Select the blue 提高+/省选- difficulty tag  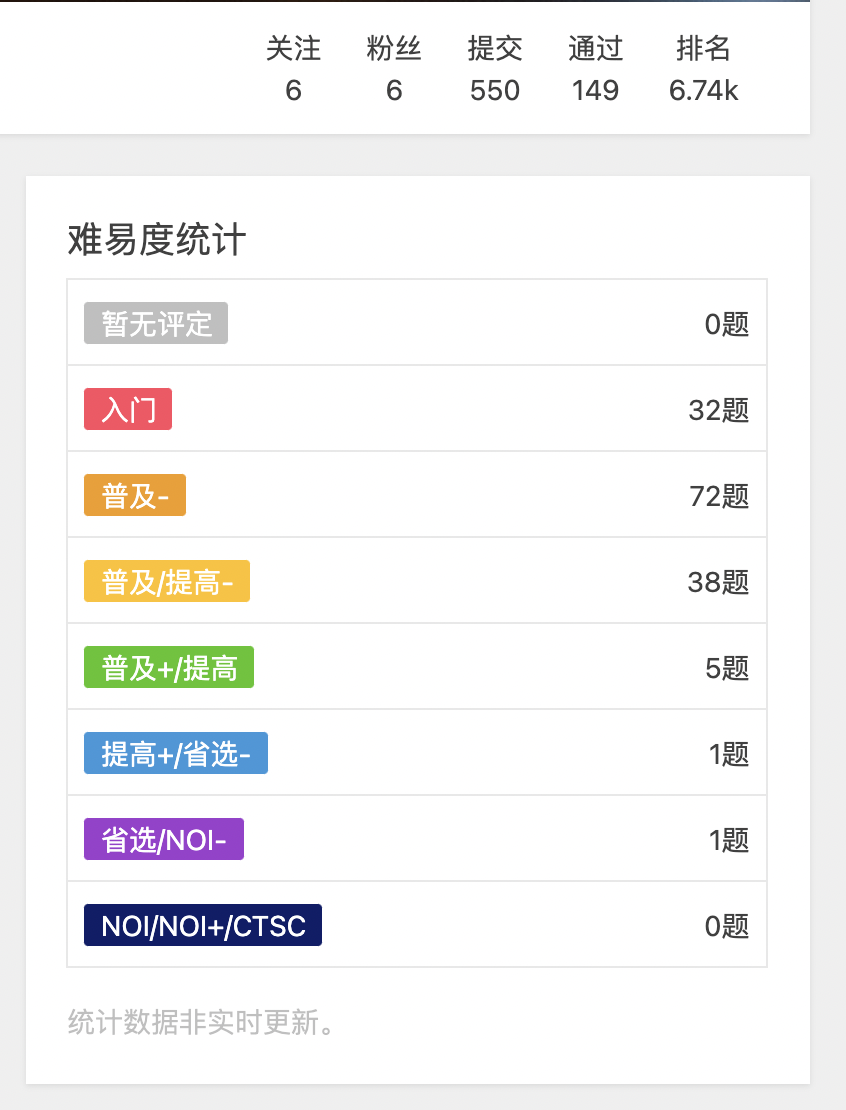pos(176,753)
